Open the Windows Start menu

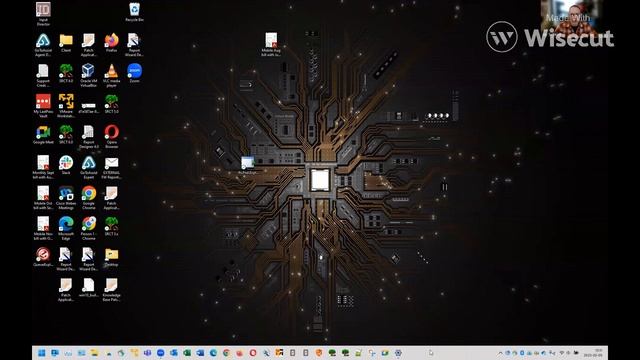click(42, 353)
